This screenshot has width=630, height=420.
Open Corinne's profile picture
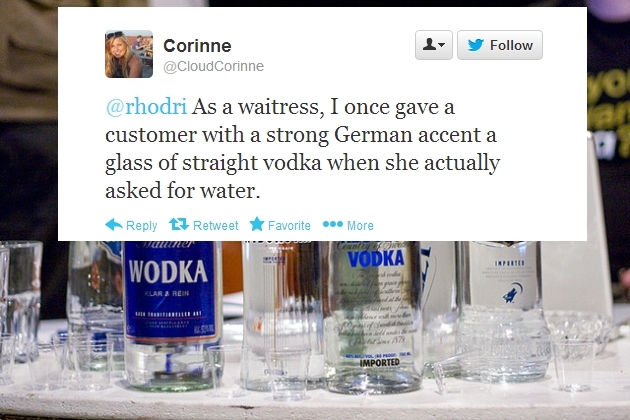point(129,54)
